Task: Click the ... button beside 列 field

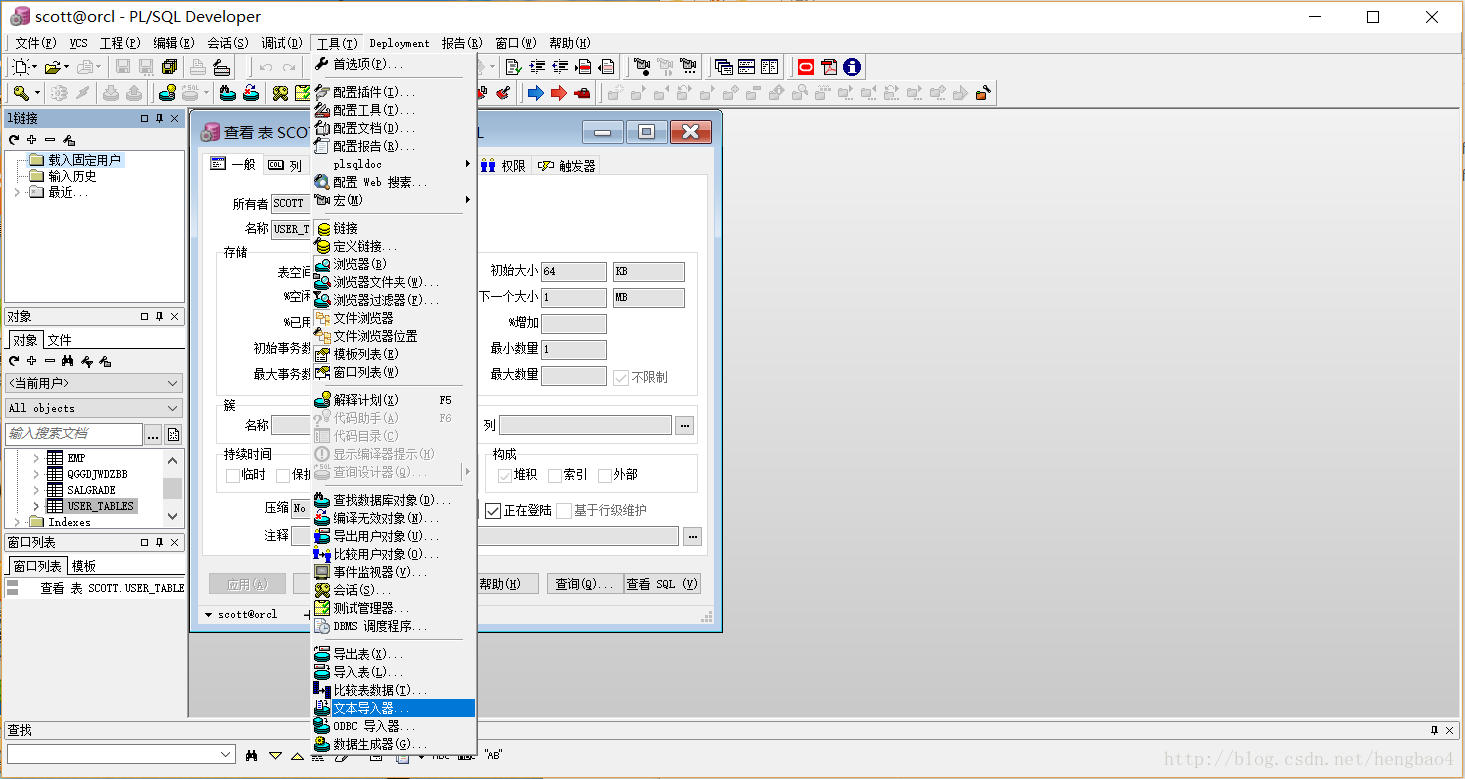Action: pyautogui.click(x=685, y=425)
